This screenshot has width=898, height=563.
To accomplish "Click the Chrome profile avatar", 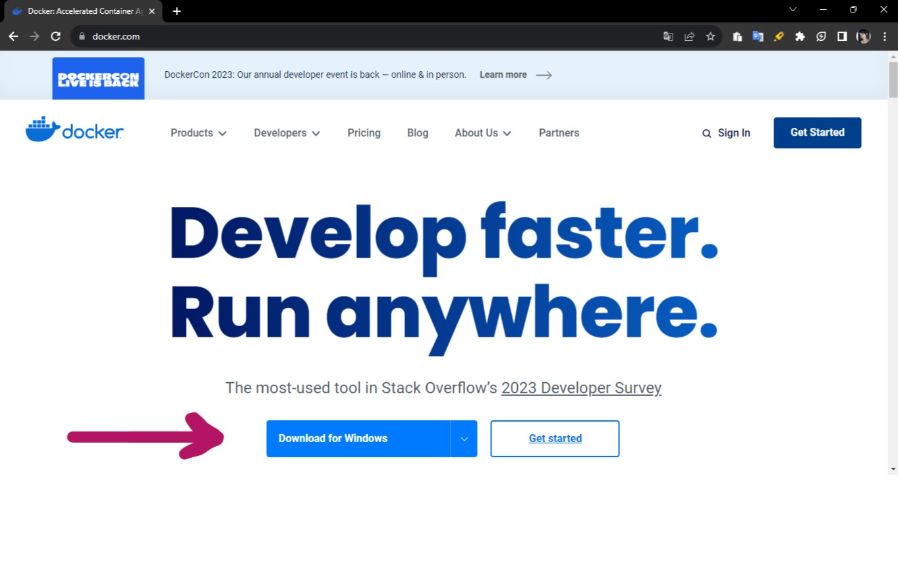I will (863, 36).
